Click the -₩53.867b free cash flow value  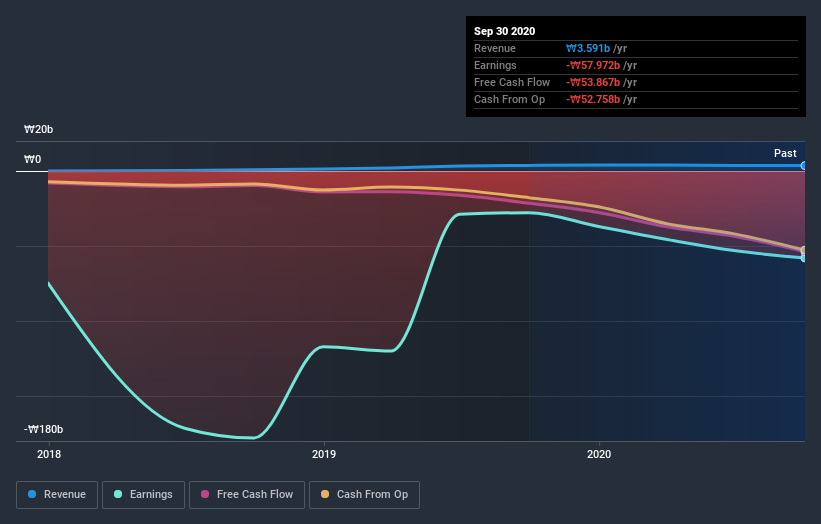[x=593, y=82]
